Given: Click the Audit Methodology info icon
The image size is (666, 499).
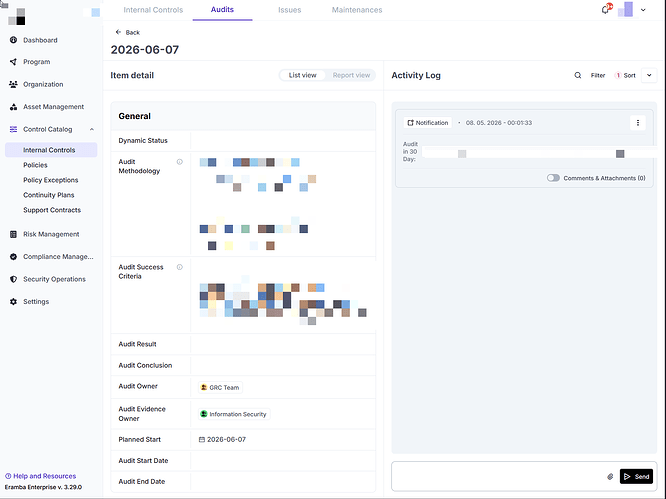Looking at the screenshot, I should [x=180, y=162].
